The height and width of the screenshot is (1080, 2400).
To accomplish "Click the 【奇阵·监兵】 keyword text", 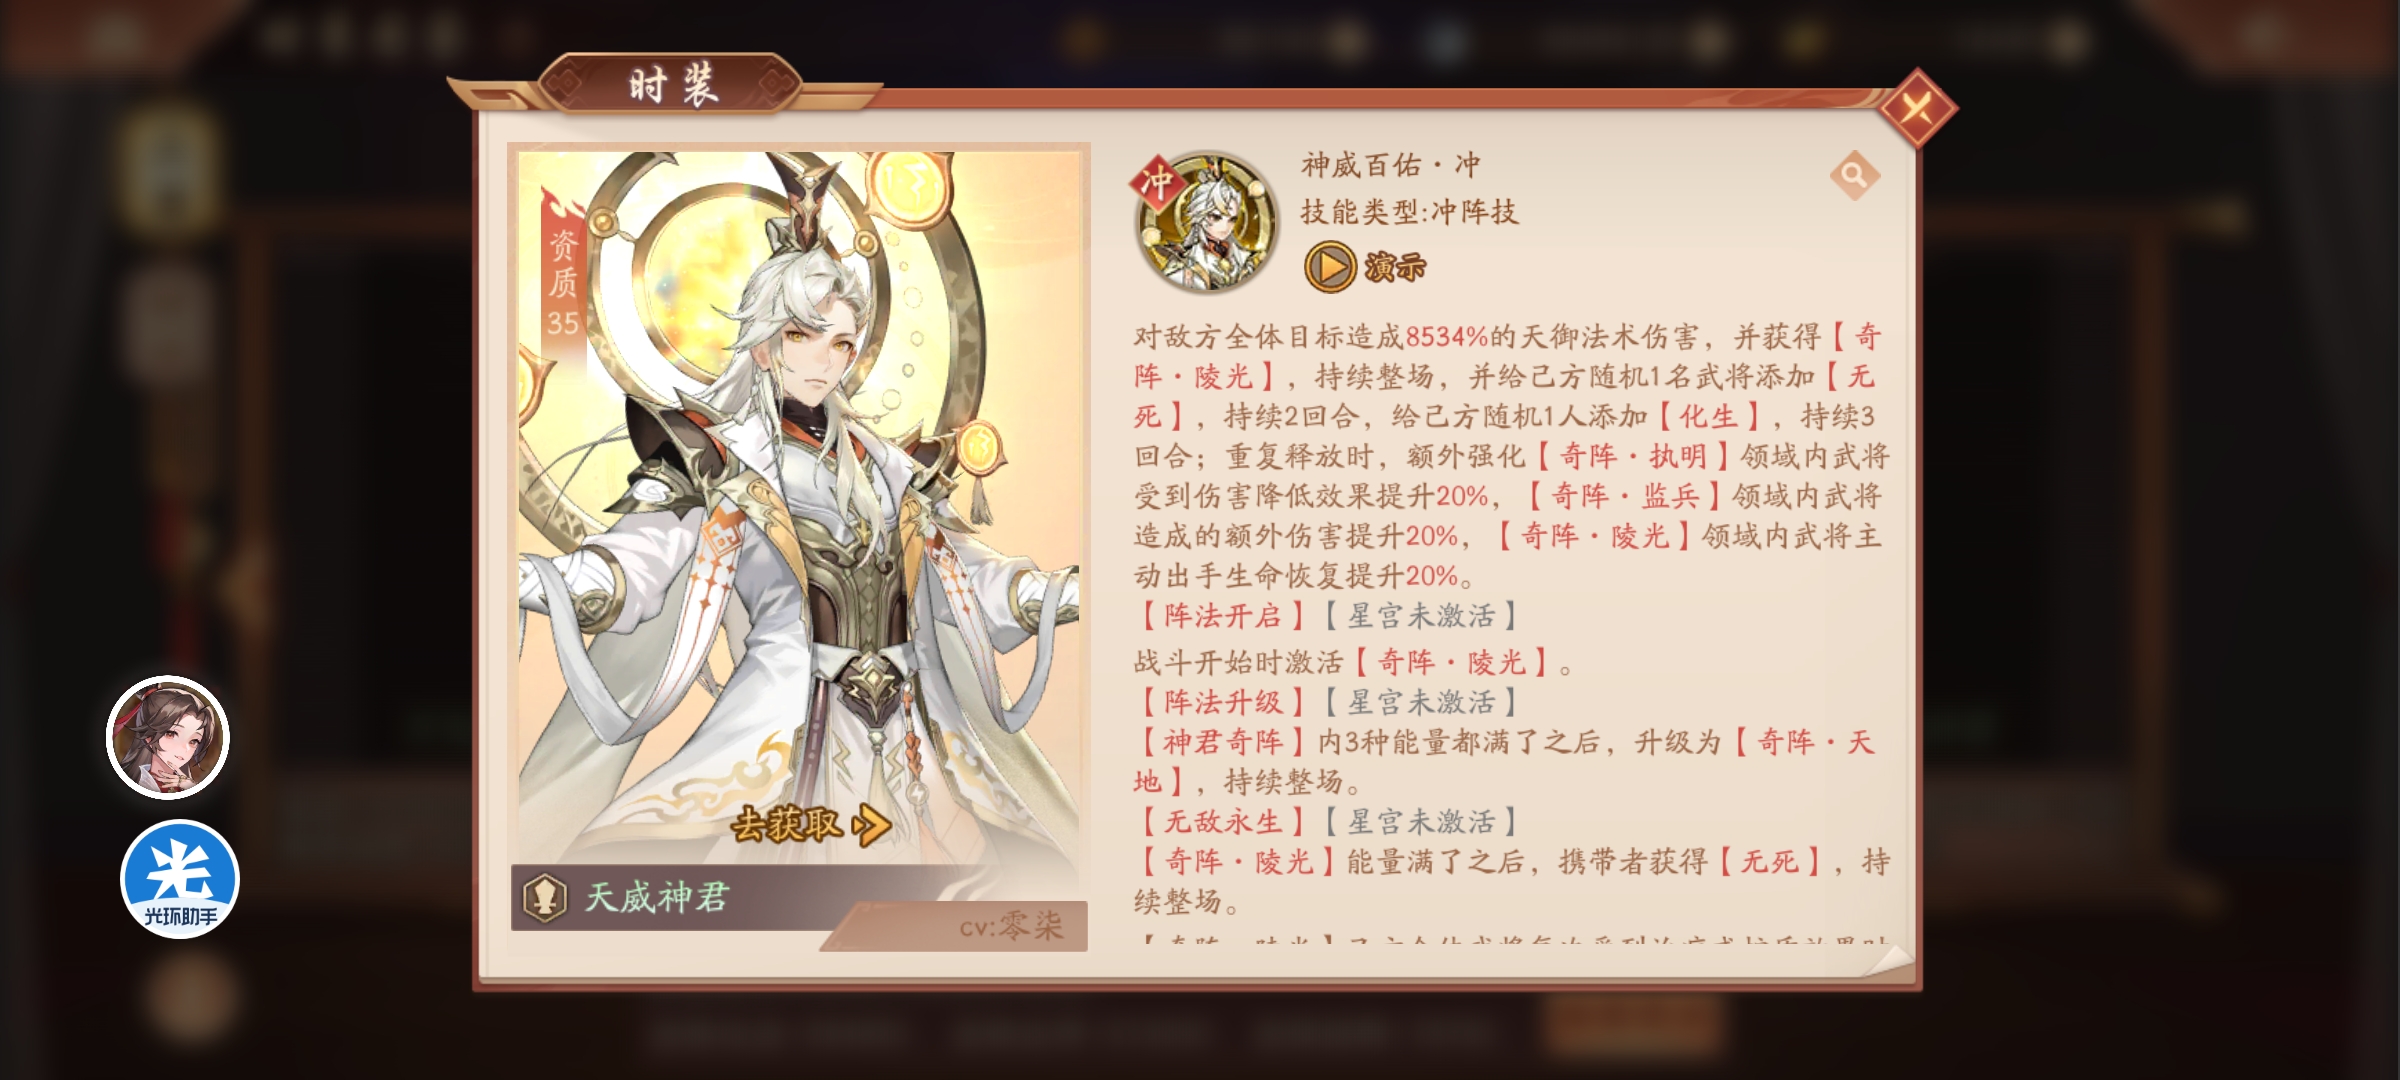I will pos(1622,496).
